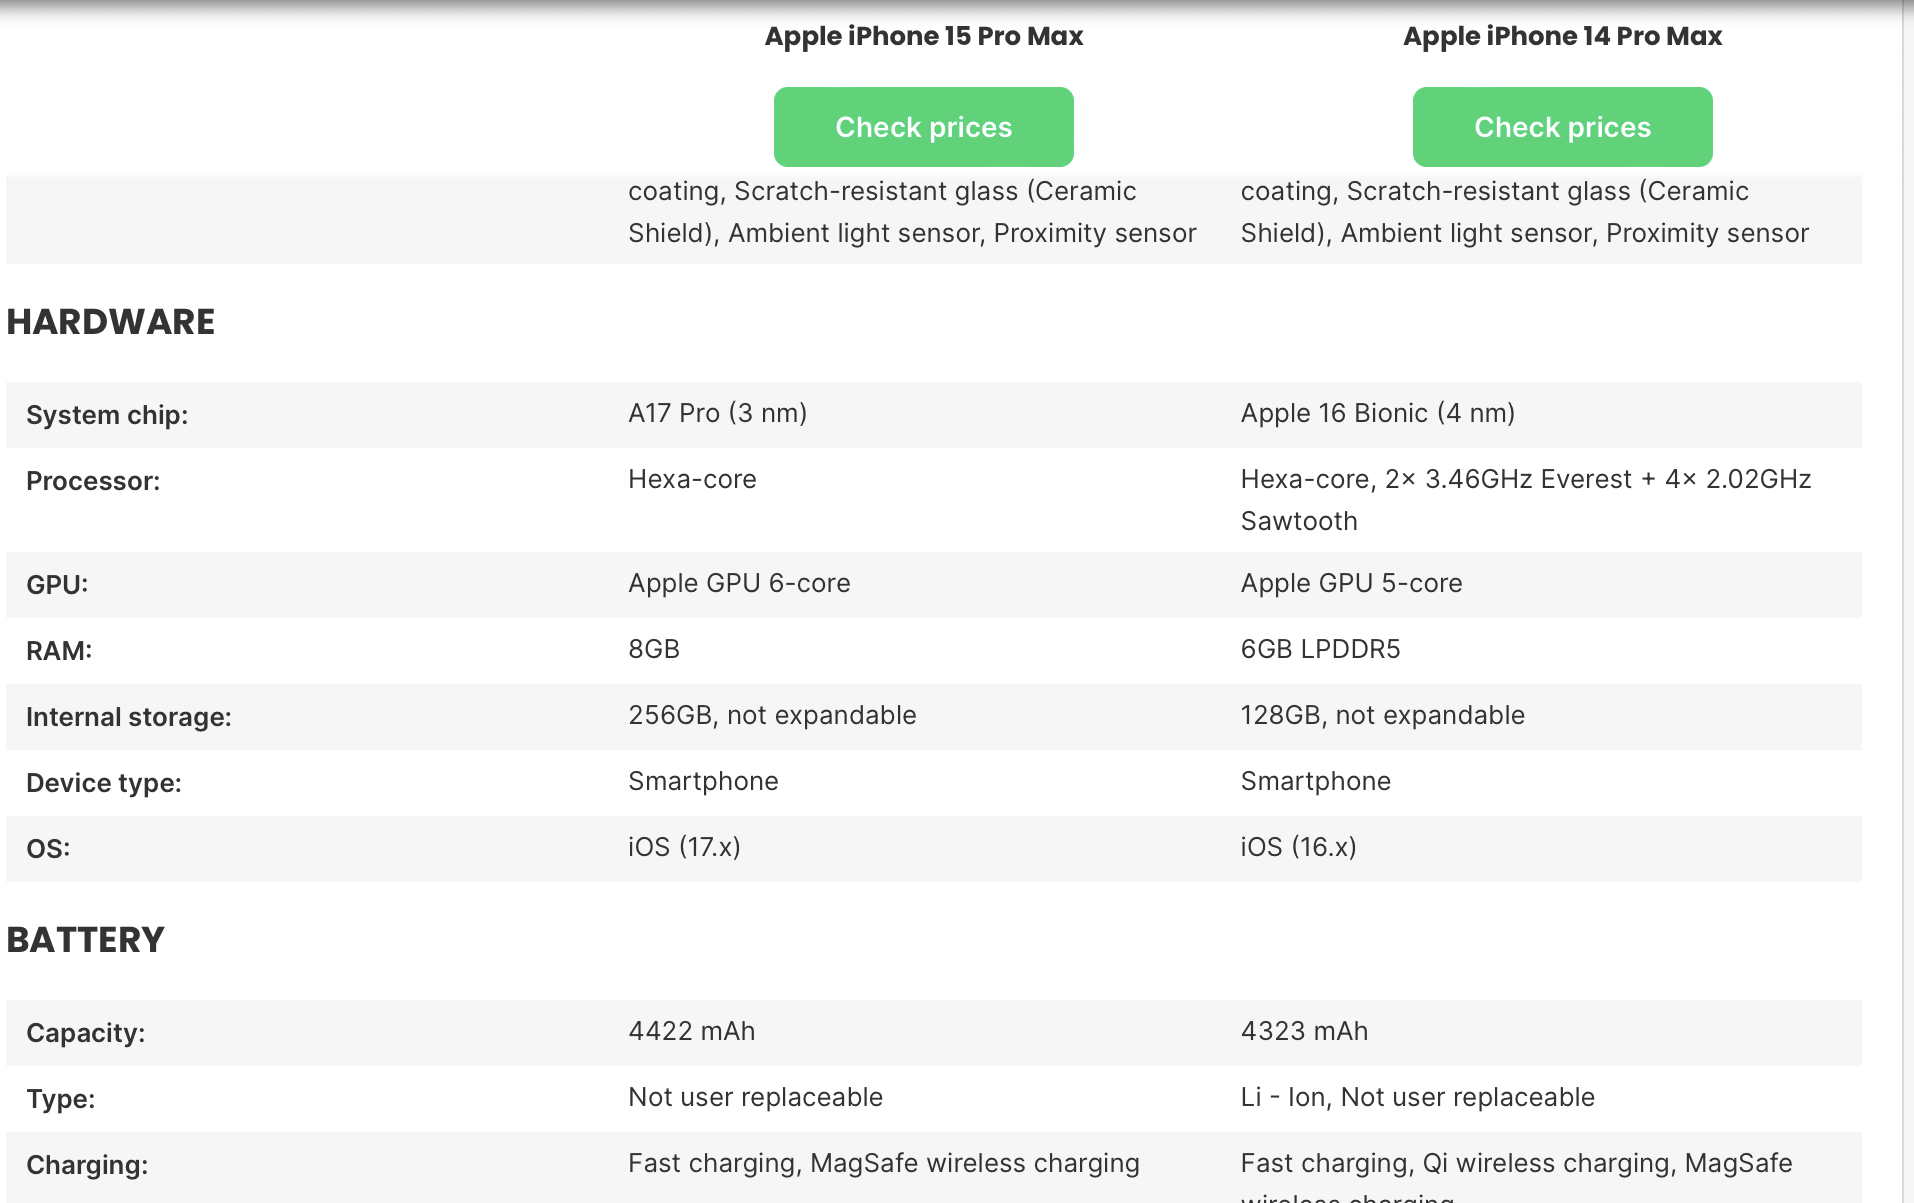The width and height of the screenshot is (1914, 1203).
Task: Click the A17 Pro (3 nm) value
Action: click(717, 413)
